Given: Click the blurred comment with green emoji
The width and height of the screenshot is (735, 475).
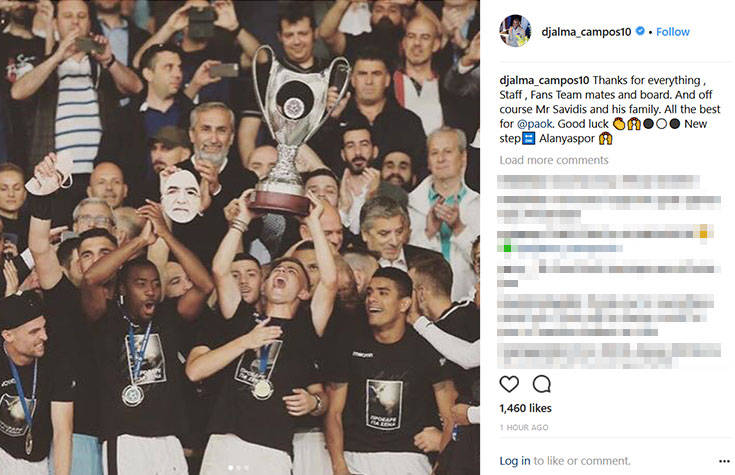Looking at the screenshot, I should pos(606,240).
